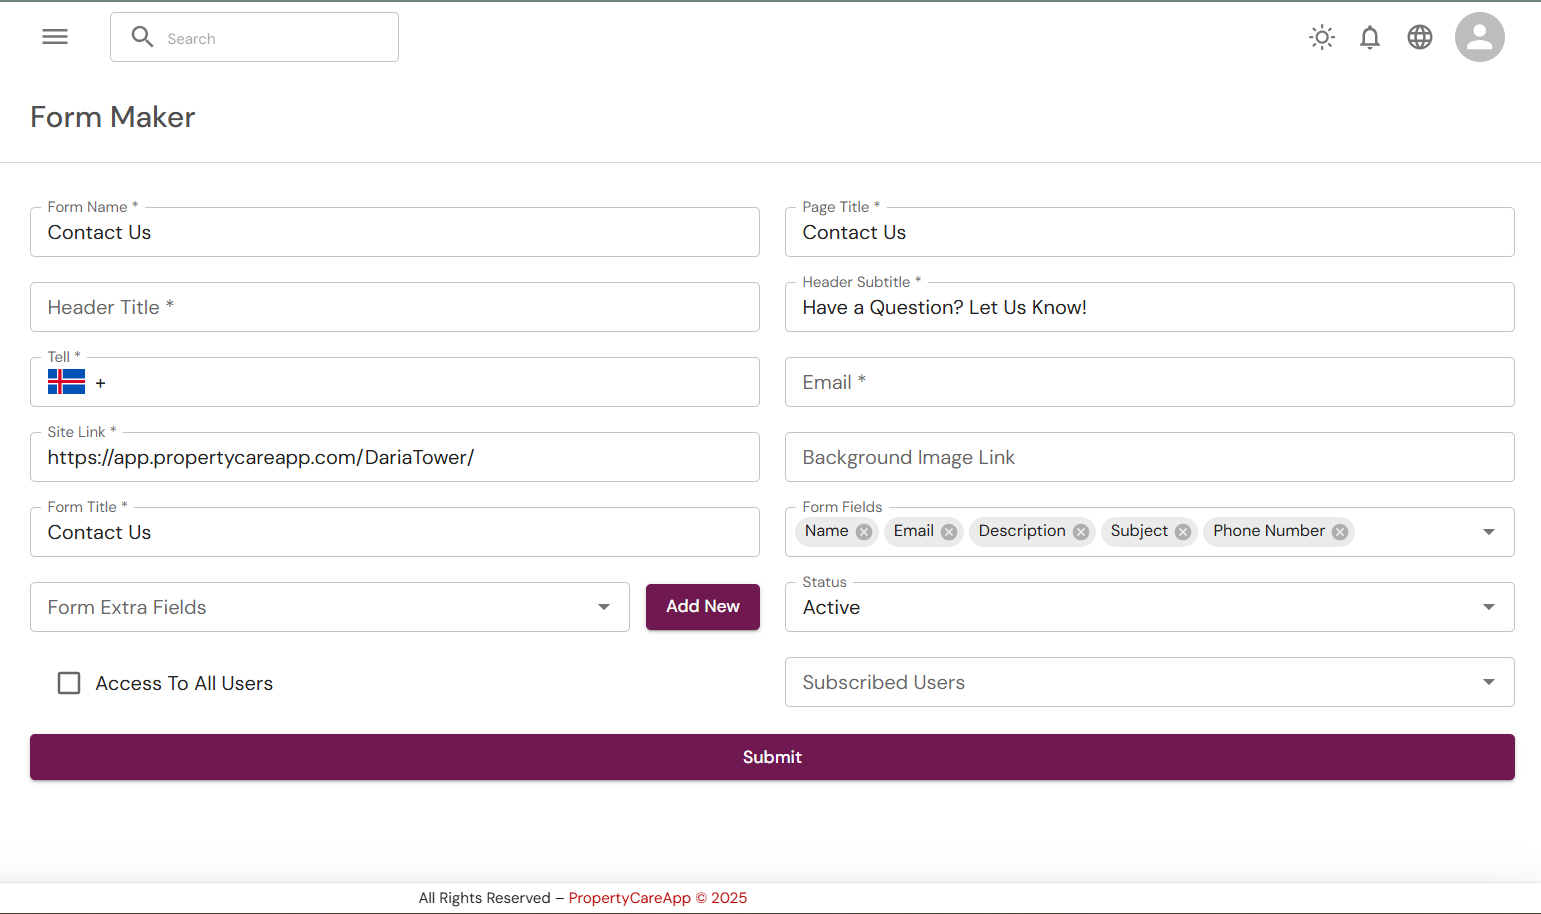Expand the Subscribed Users dropdown
1541x914 pixels.
click(1488, 682)
